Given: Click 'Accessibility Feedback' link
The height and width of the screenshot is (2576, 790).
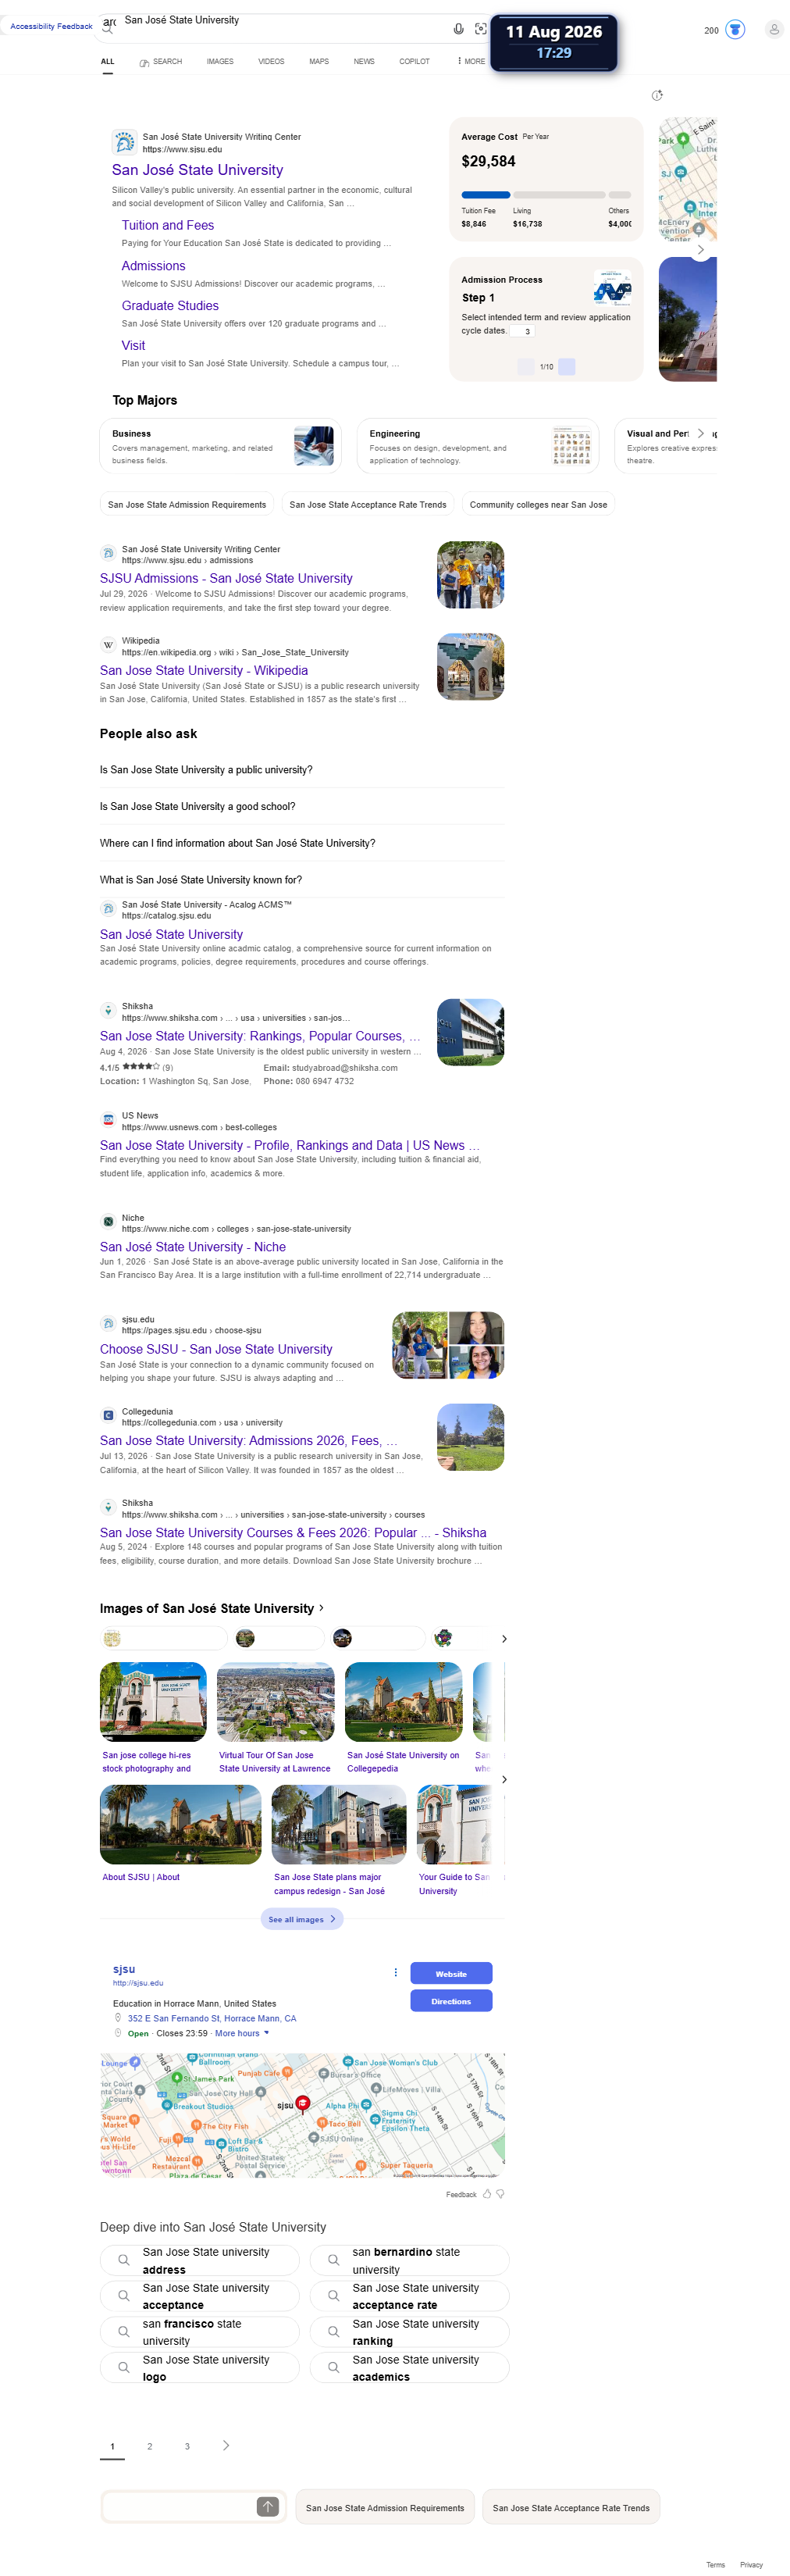Looking at the screenshot, I should pyautogui.click(x=51, y=27).
